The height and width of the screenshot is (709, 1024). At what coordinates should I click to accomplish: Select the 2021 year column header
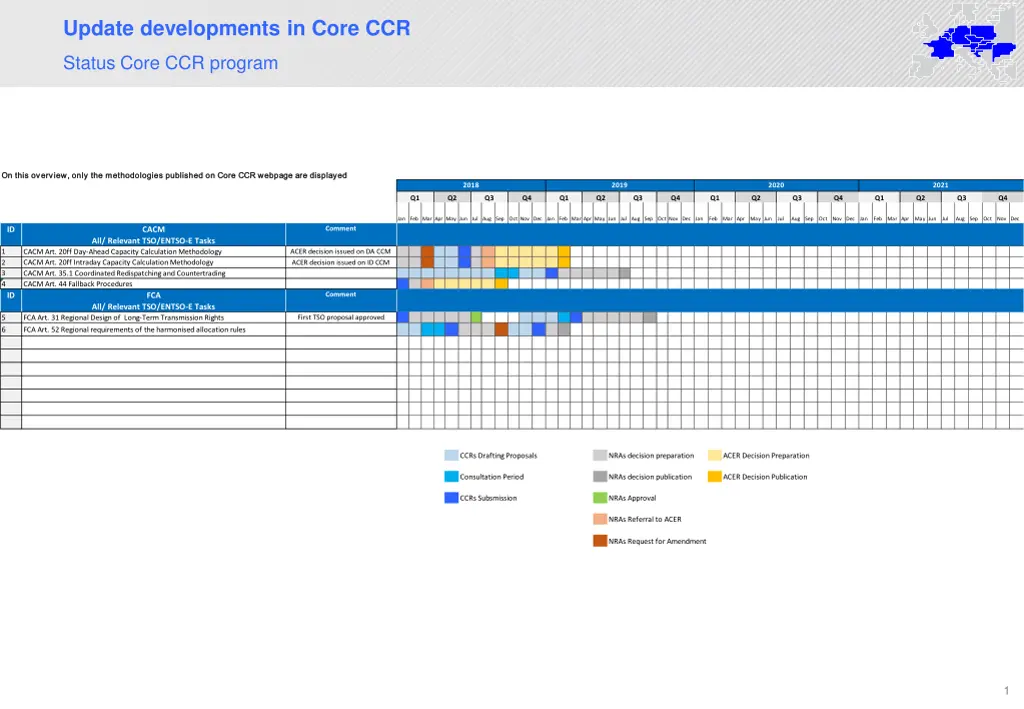pos(941,185)
